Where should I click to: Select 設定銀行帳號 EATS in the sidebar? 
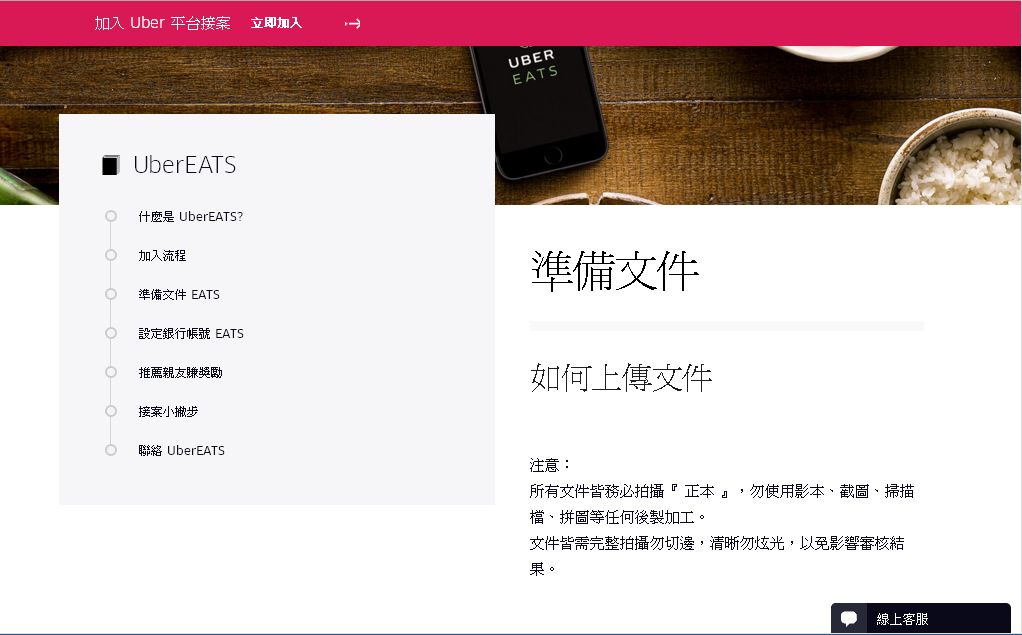coord(191,334)
